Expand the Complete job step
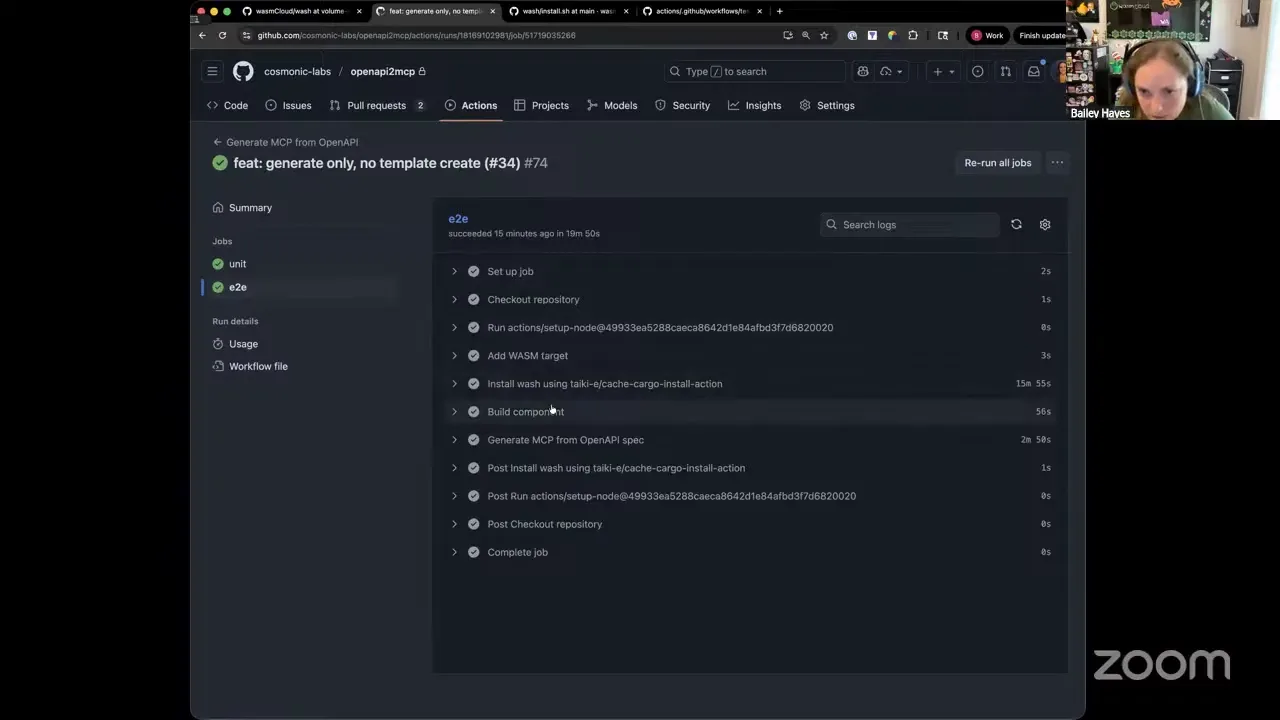This screenshot has height=720, width=1280. point(750,551)
